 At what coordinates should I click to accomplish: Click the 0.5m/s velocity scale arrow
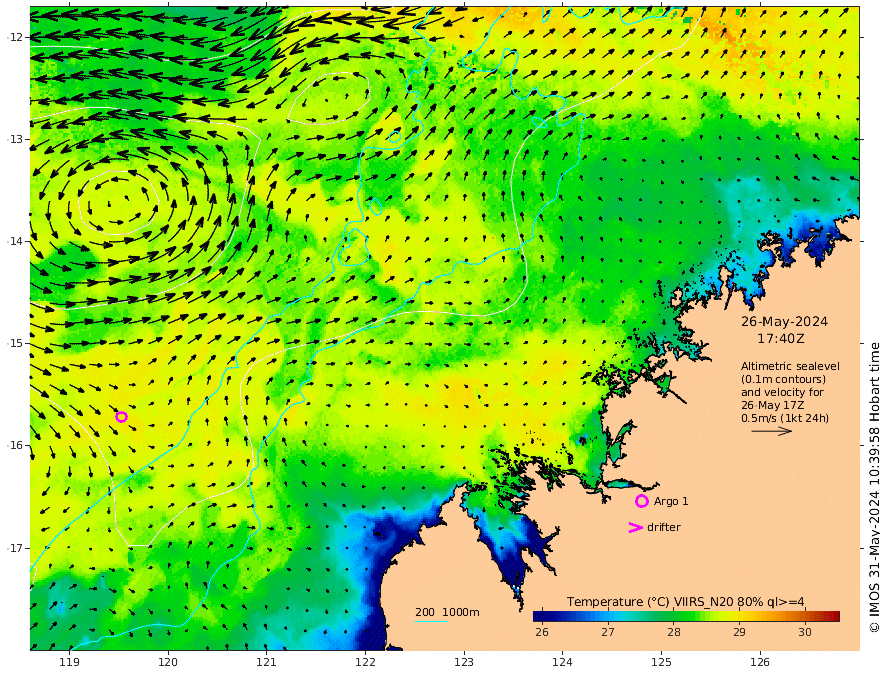click(x=771, y=431)
